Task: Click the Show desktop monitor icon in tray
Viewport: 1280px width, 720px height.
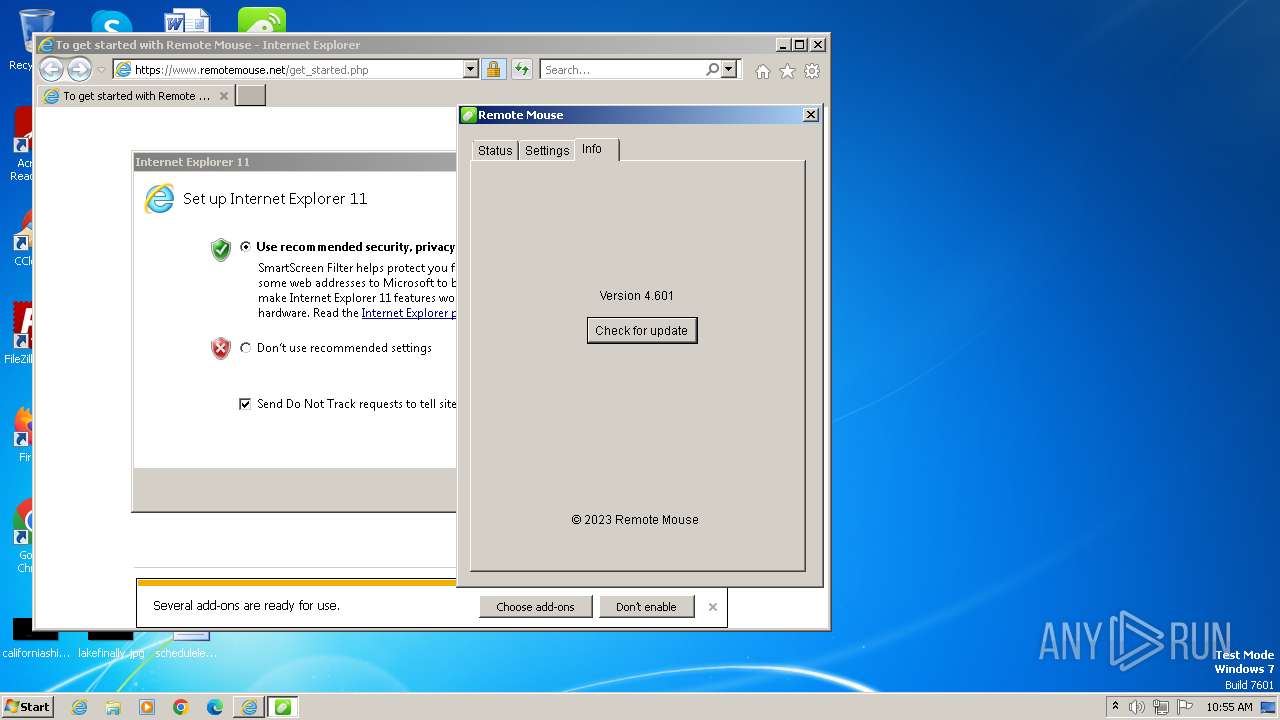Action: point(1268,707)
